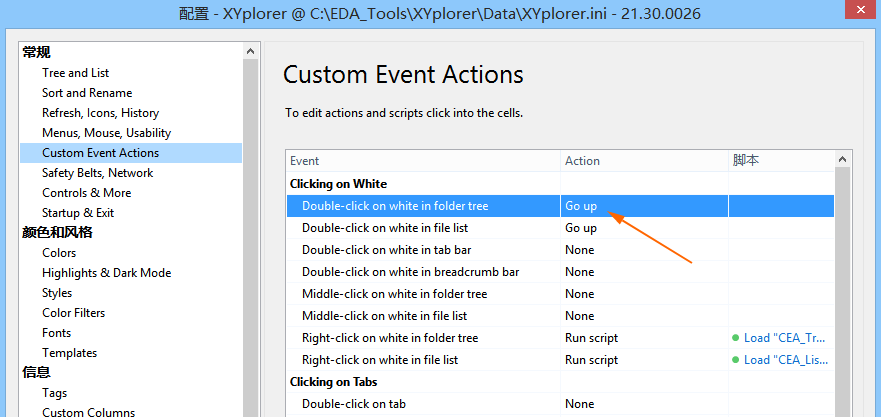Click green dot beside CEA_Tr script
The width and height of the screenshot is (881, 417).
[x=736, y=338]
